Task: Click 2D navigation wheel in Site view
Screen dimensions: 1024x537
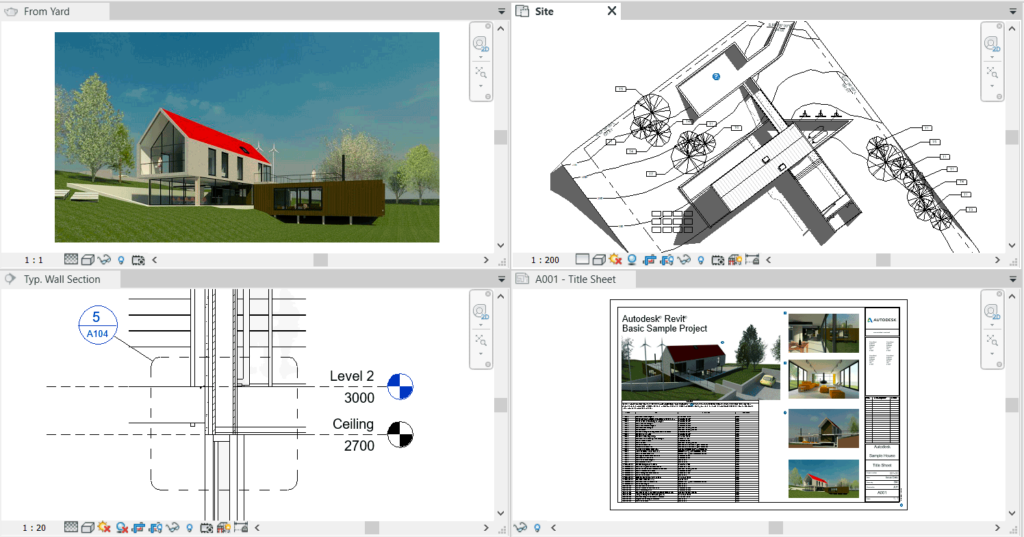Action: [x=992, y=44]
